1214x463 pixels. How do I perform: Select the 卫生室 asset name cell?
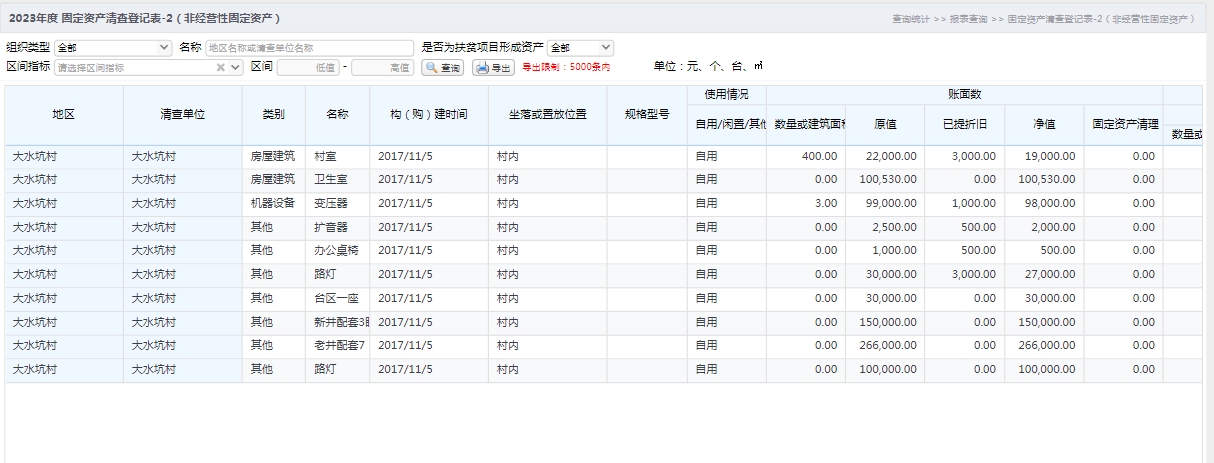pos(338,180)
